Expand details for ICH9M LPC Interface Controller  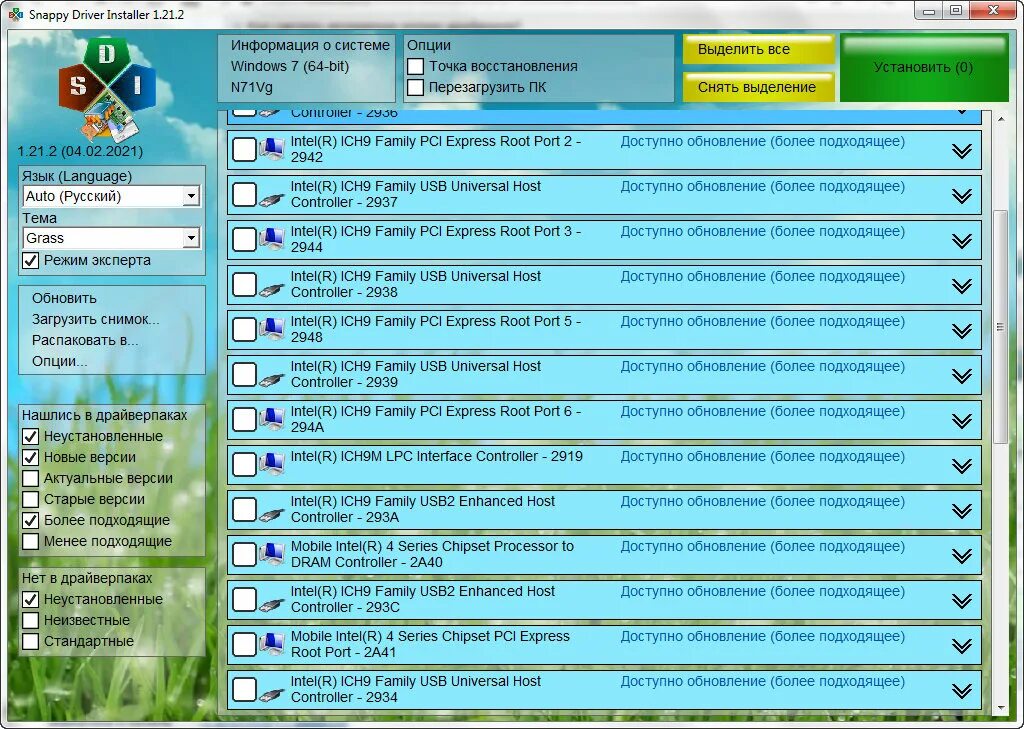961,466
